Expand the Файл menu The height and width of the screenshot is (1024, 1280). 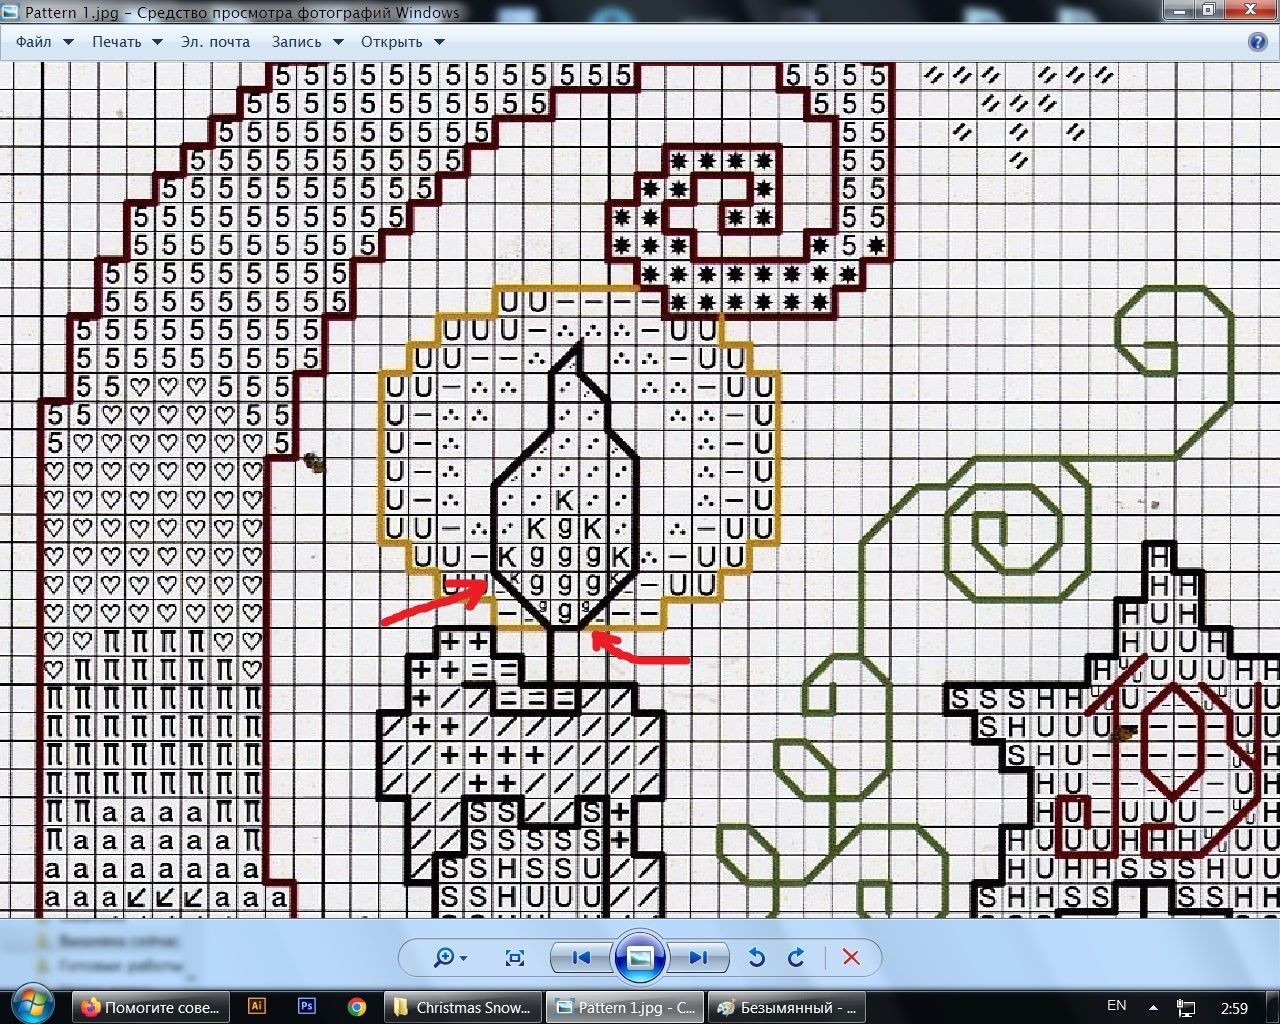pyautogui.click(x=44, y=42)
